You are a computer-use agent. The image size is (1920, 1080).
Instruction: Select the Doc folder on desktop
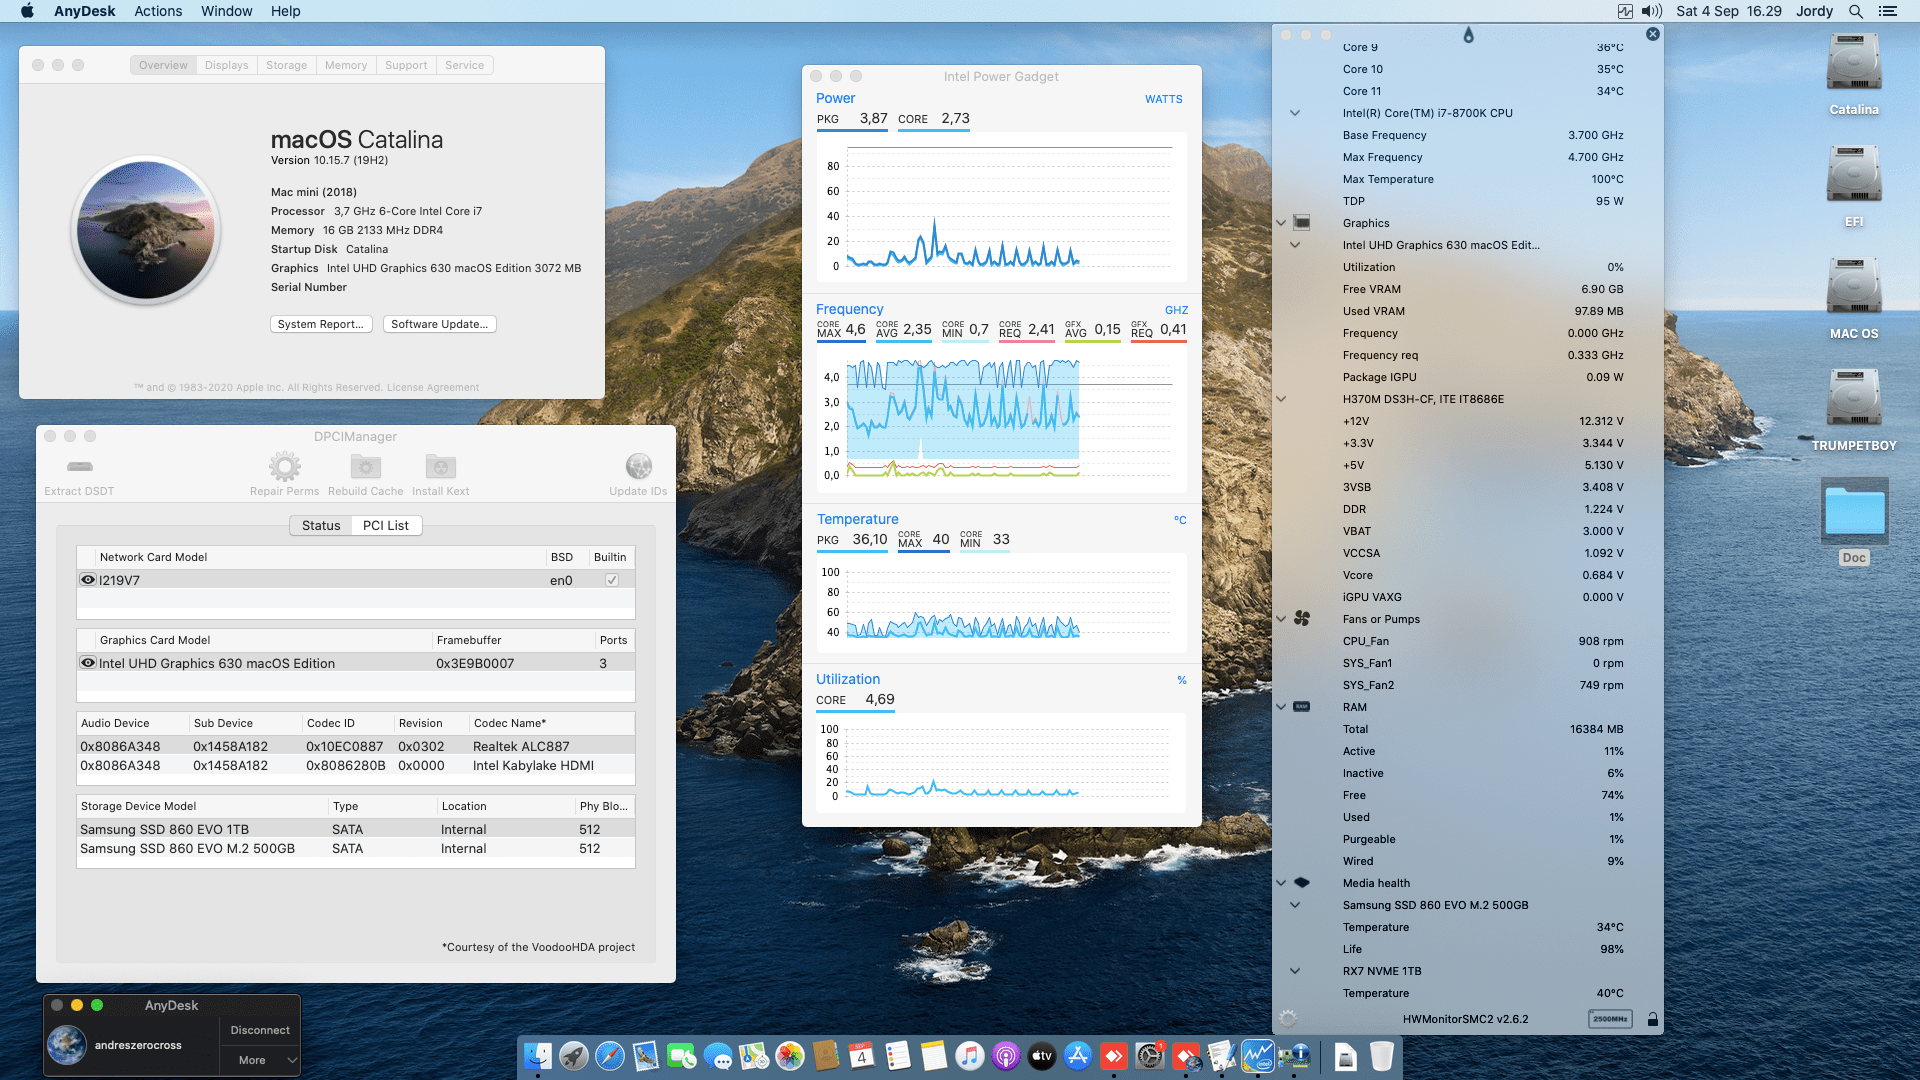pyautogui.click(x=1854, y=522)
